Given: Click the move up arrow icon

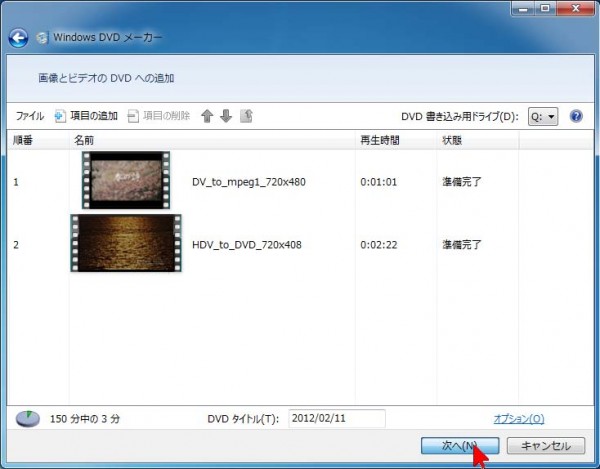Looking at the screenshot, I should [x=207, y=116].
